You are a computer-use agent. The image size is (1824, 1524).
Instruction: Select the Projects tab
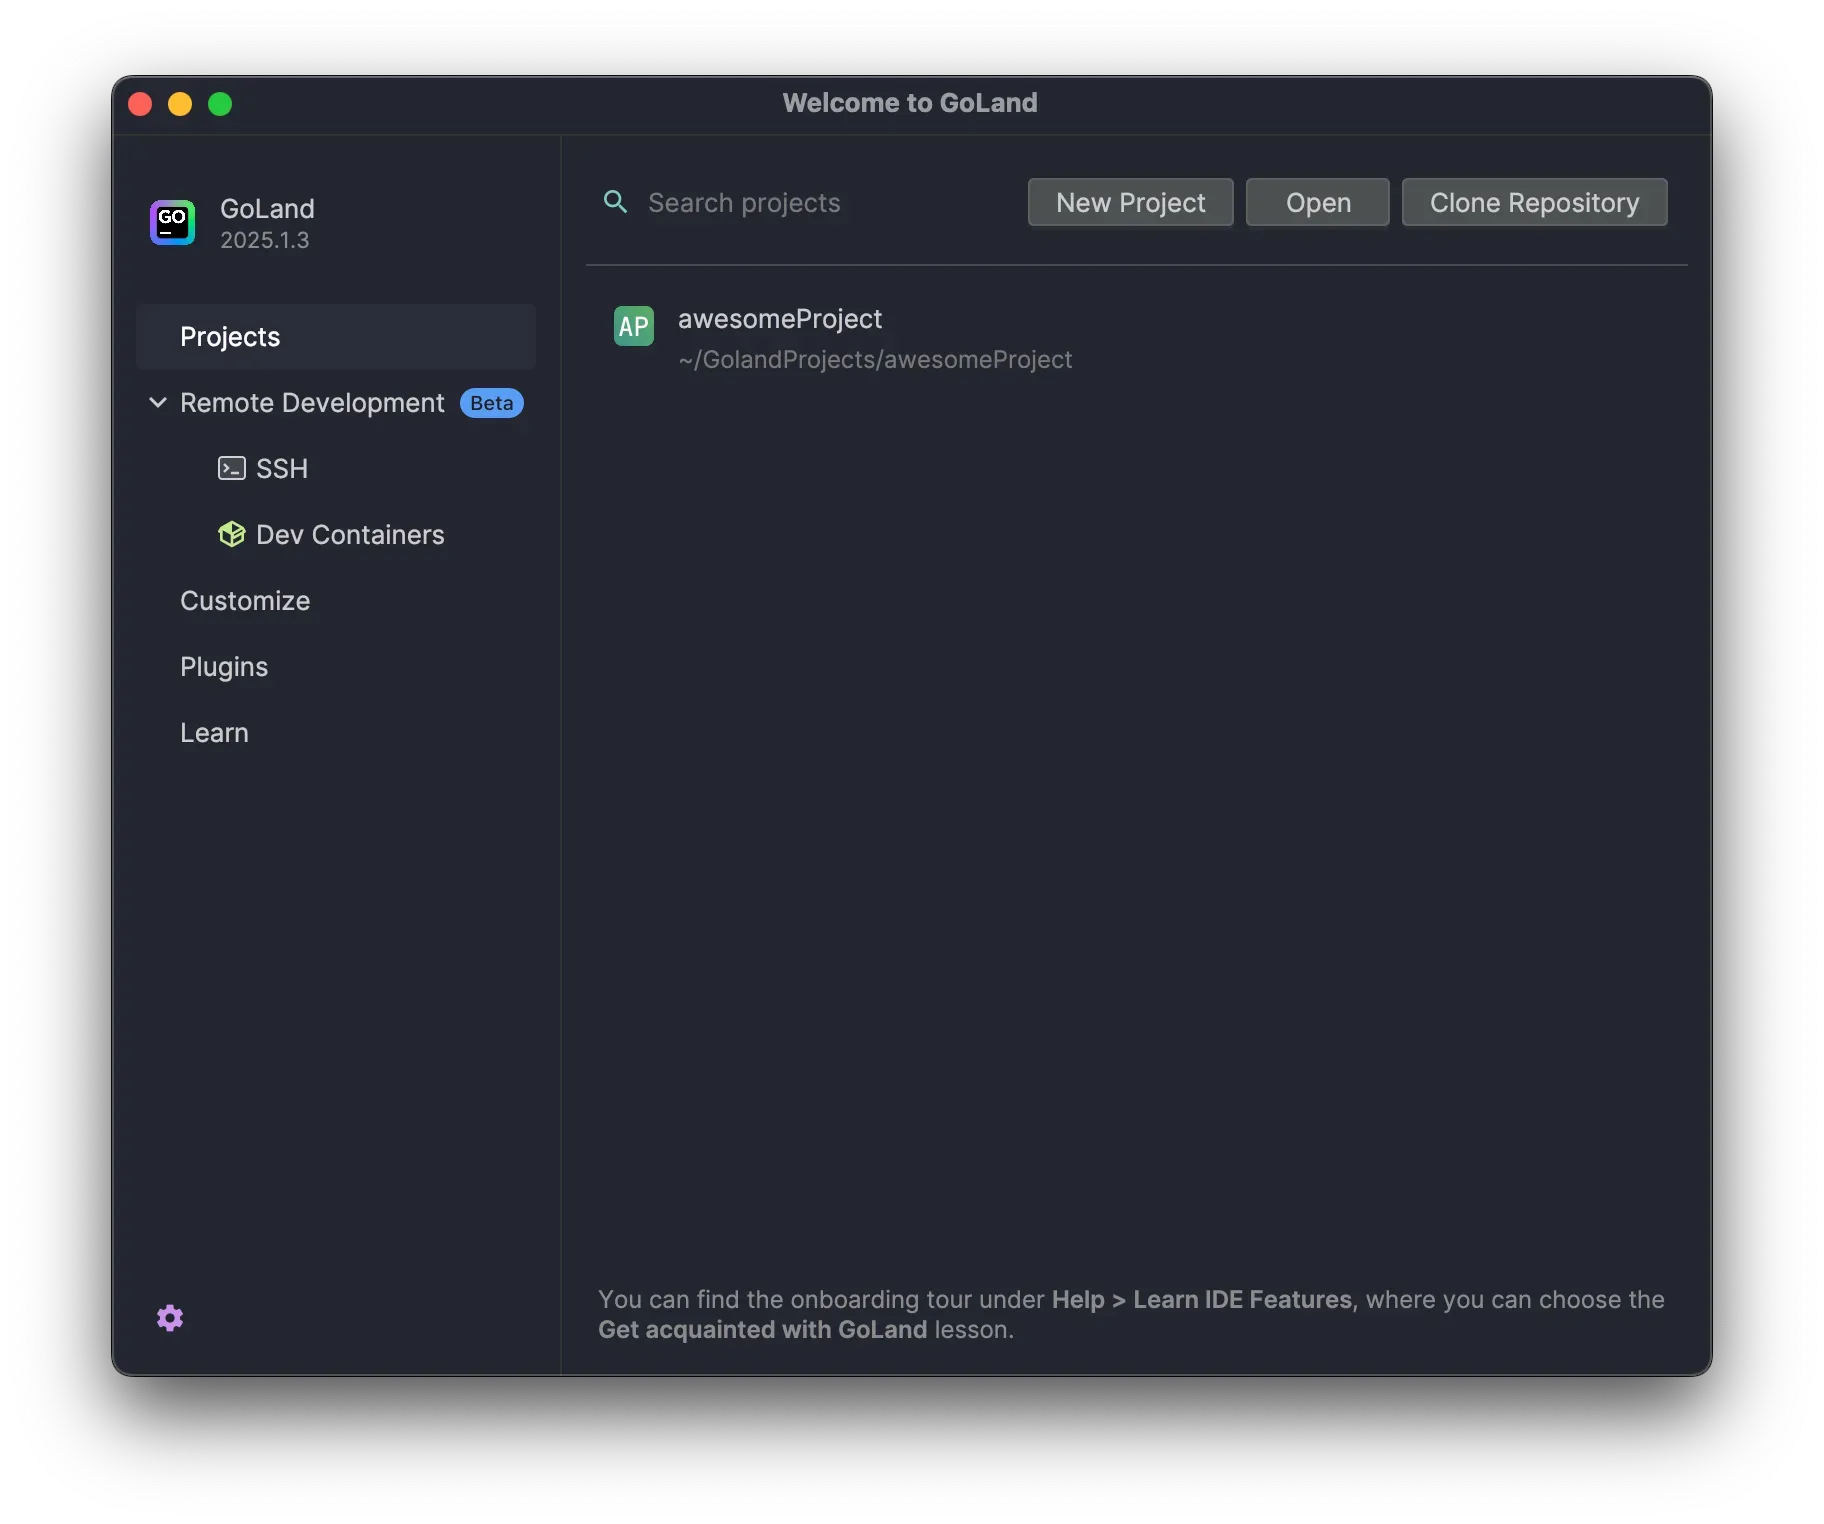(x=229, y=337)
